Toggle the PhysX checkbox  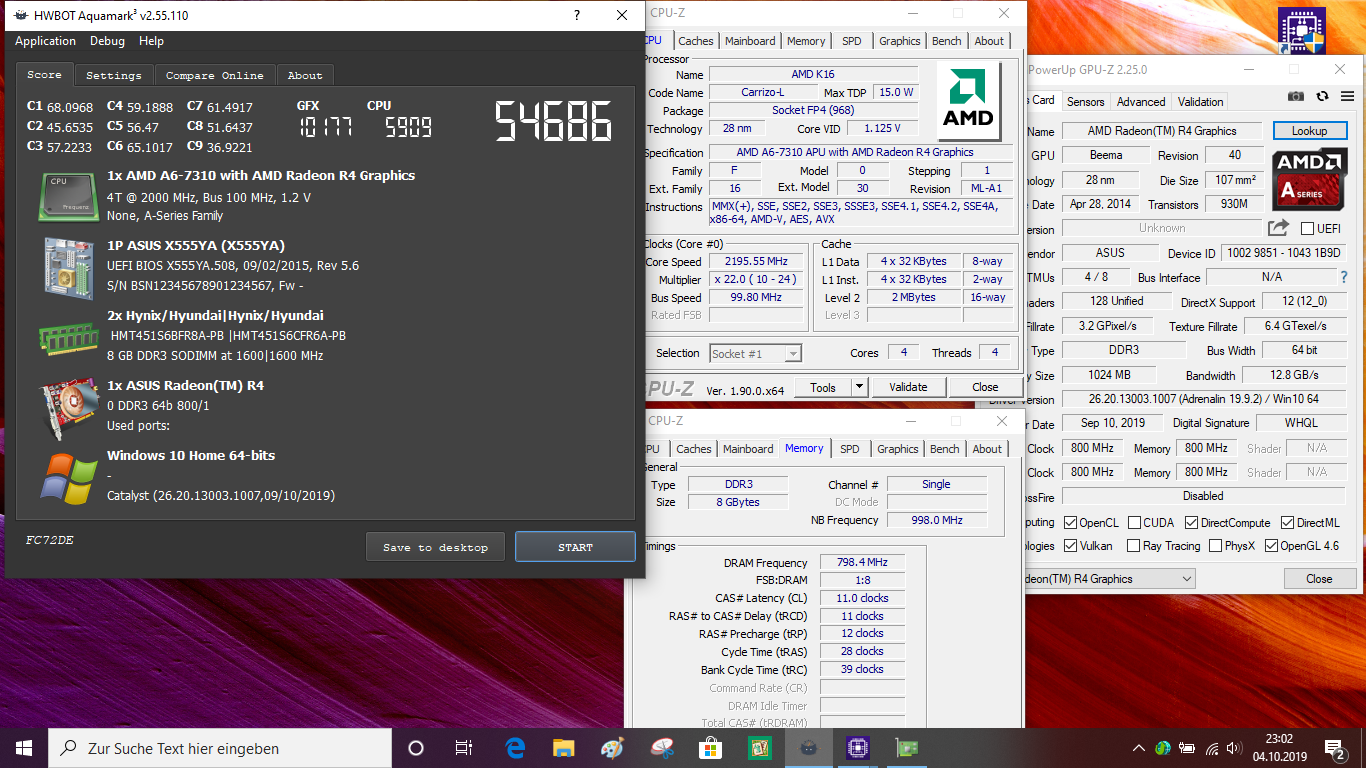click(1215, 546)
